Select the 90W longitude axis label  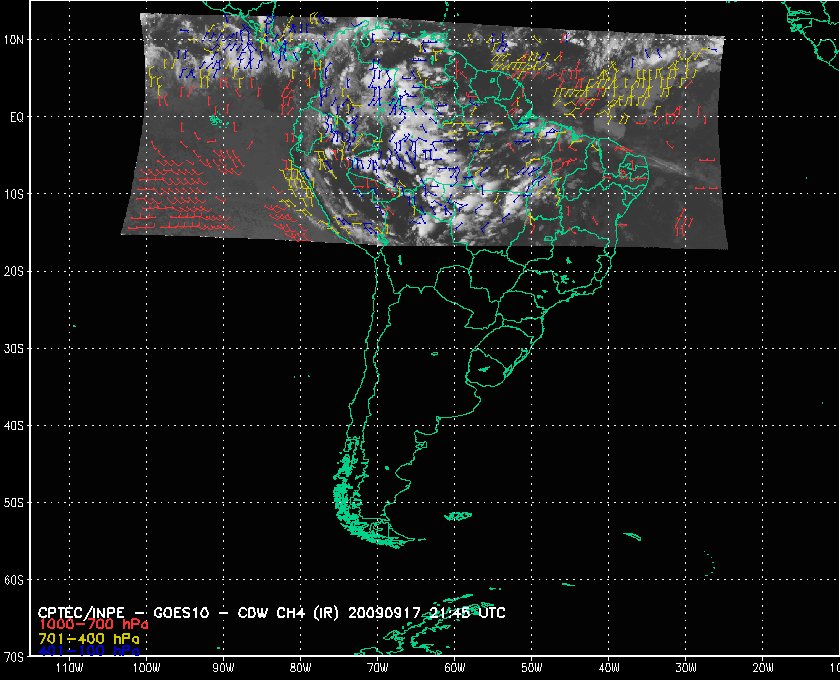point(222,667)
